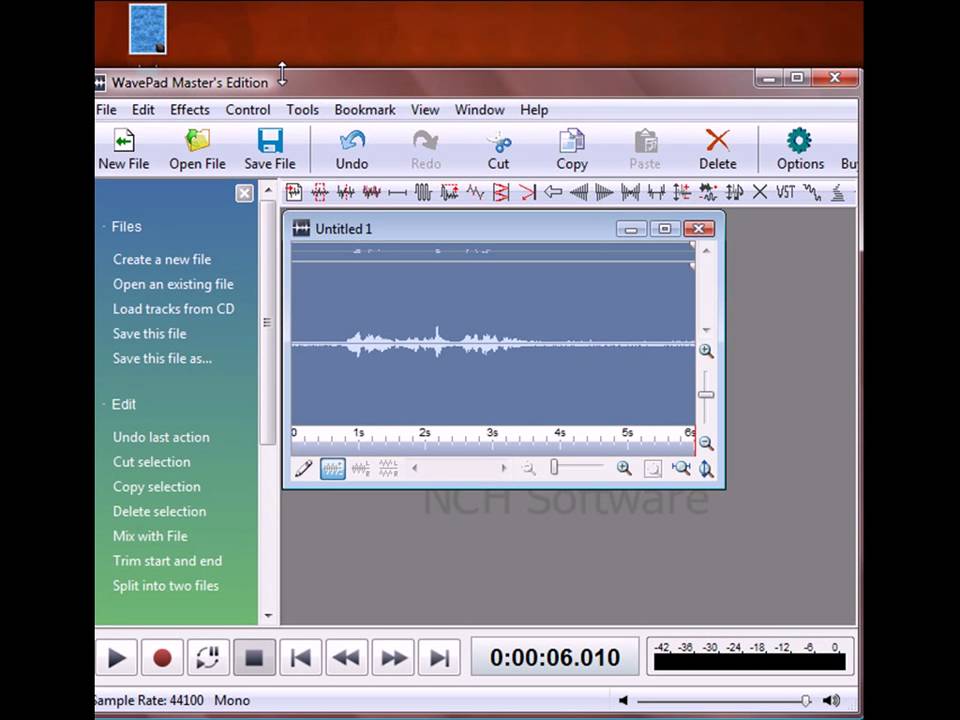This screenshot has width=960, height=720.
Task: Cut selection with the scissors icon
Action: point(499,149)
